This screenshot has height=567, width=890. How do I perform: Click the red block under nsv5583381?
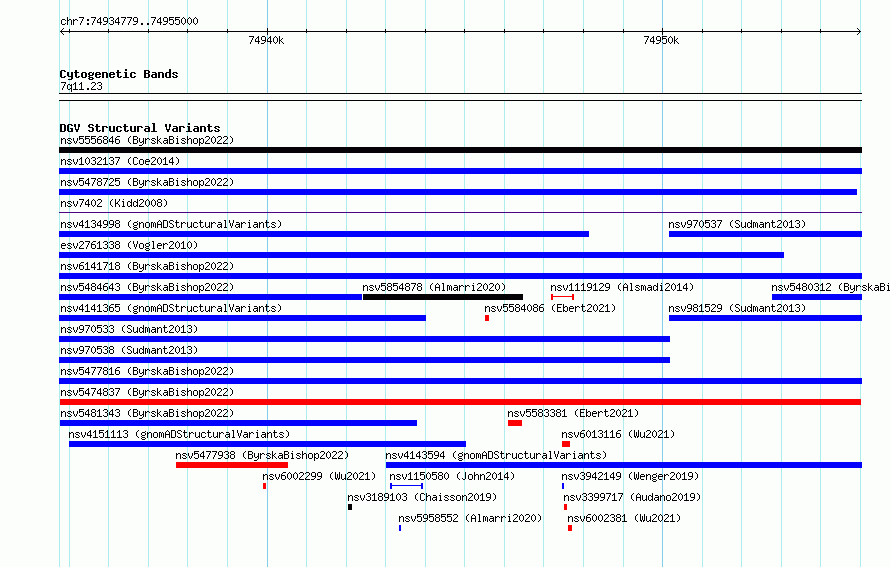[x=515, y=423]
